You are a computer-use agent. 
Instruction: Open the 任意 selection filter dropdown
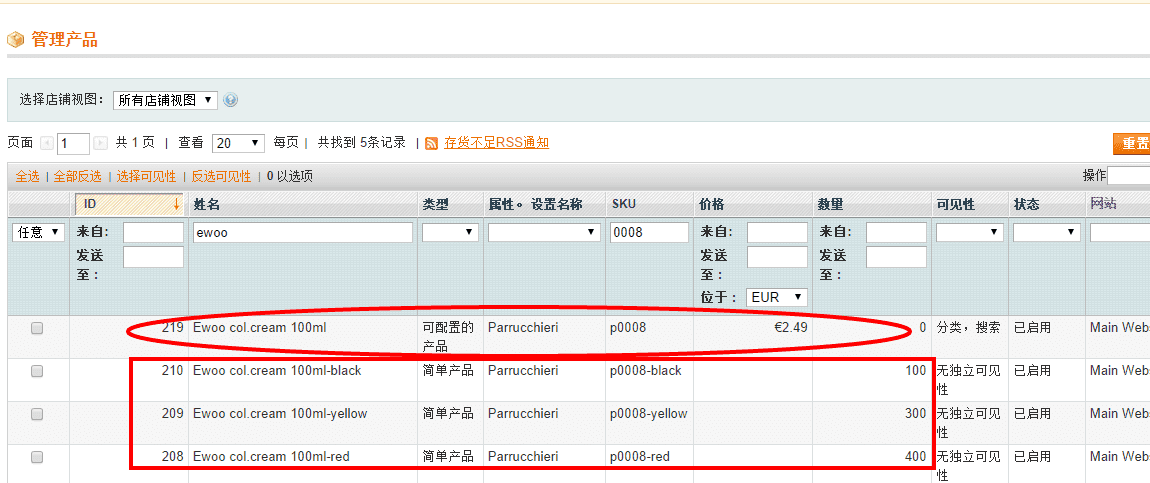pyautogui.click(x=39, y=232)
